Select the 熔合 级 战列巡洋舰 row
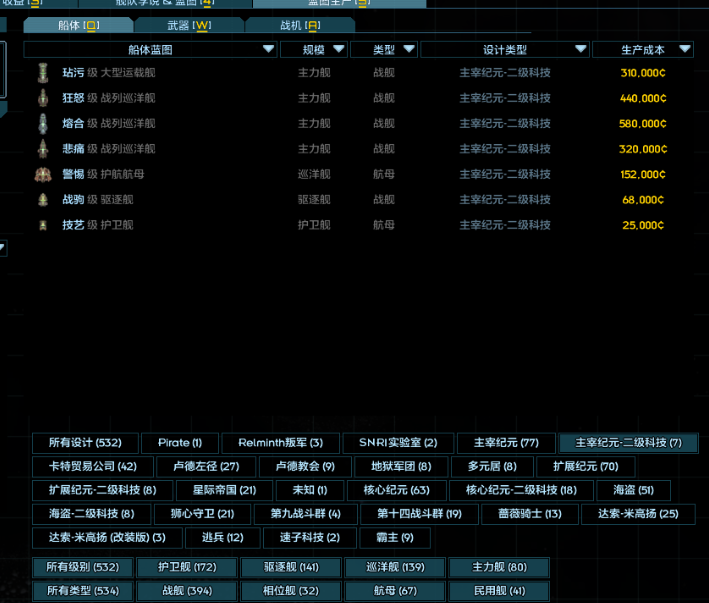The width and height of the screenshot is (709, 603). (x=358, y=123)
